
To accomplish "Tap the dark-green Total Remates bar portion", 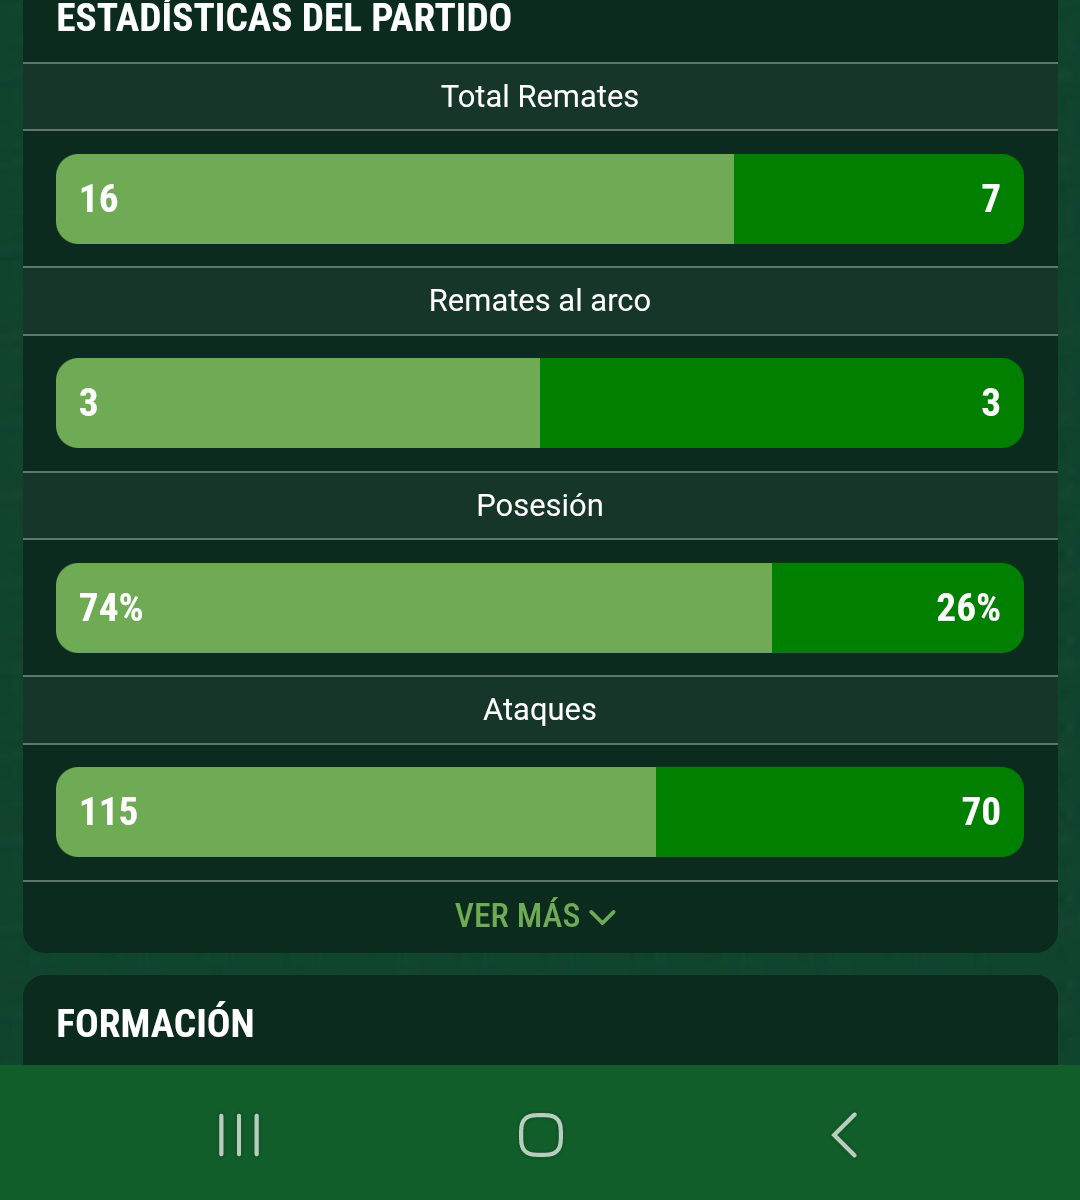I will pyautogui.click(x=879, y=199).
